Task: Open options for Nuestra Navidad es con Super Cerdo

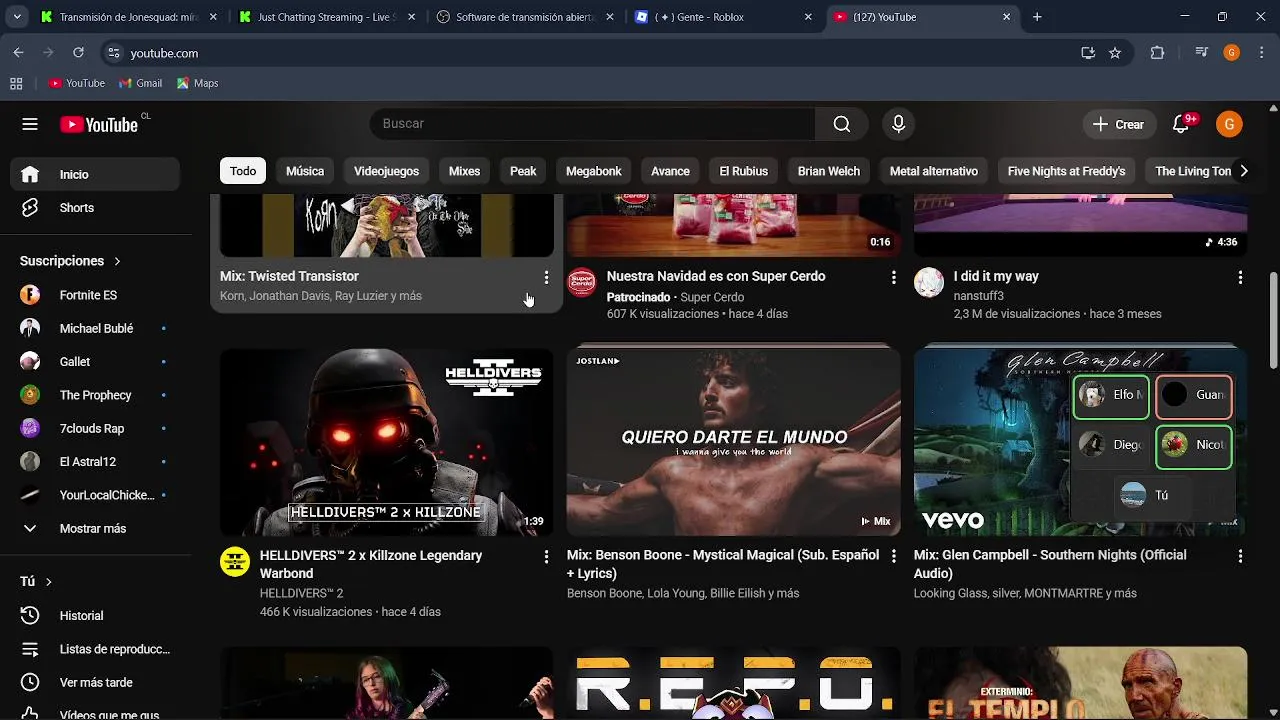Action: coord(894,277)
